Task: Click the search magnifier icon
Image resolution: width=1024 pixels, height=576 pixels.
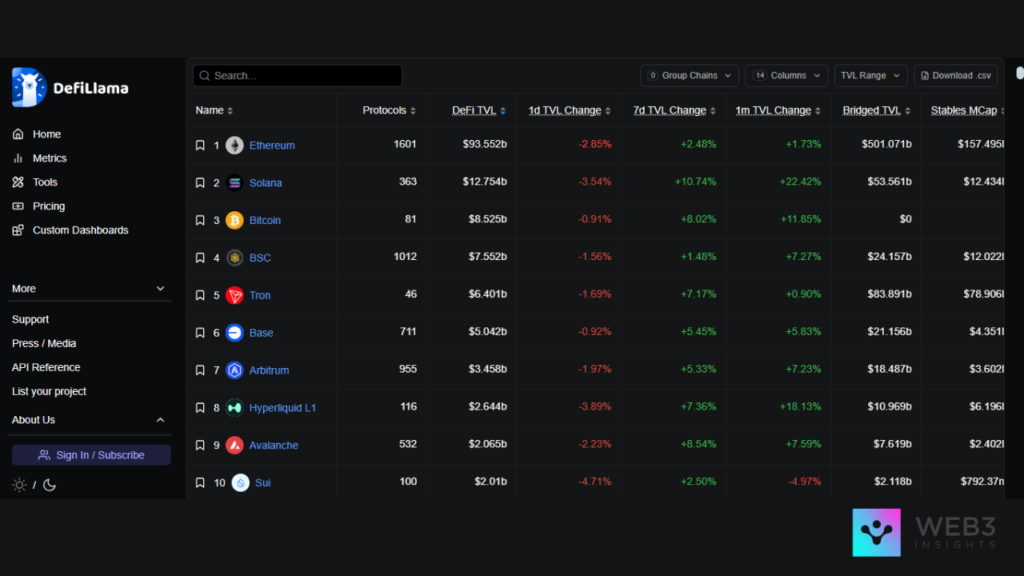Action: pos(204,76)
